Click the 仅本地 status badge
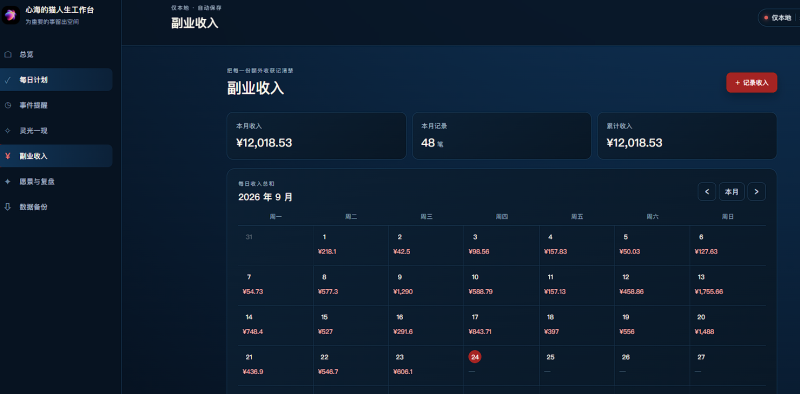Image resolution: width=800 pixels, height=394 pixels. coord(778,18)
